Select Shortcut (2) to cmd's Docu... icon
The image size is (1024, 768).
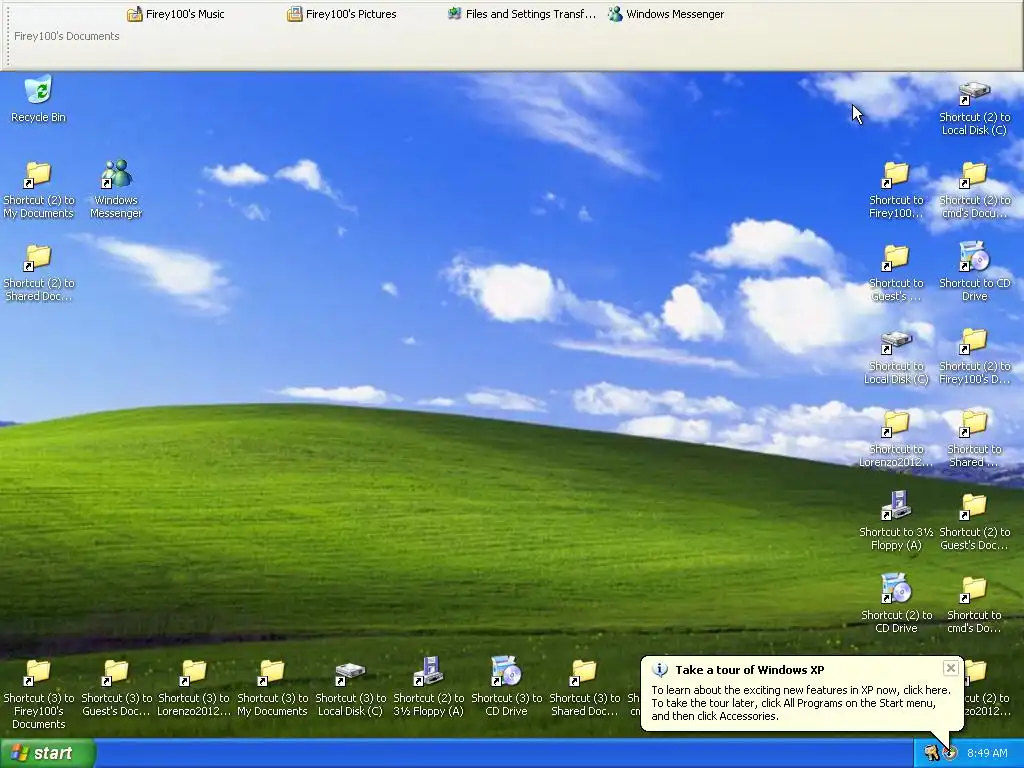[974, 189]
